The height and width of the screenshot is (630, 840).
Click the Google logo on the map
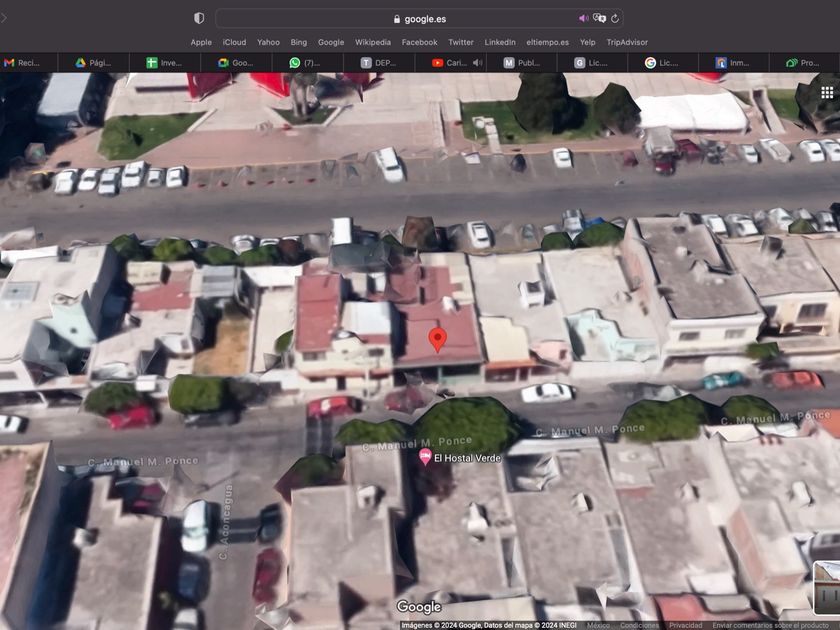point(419,607)
